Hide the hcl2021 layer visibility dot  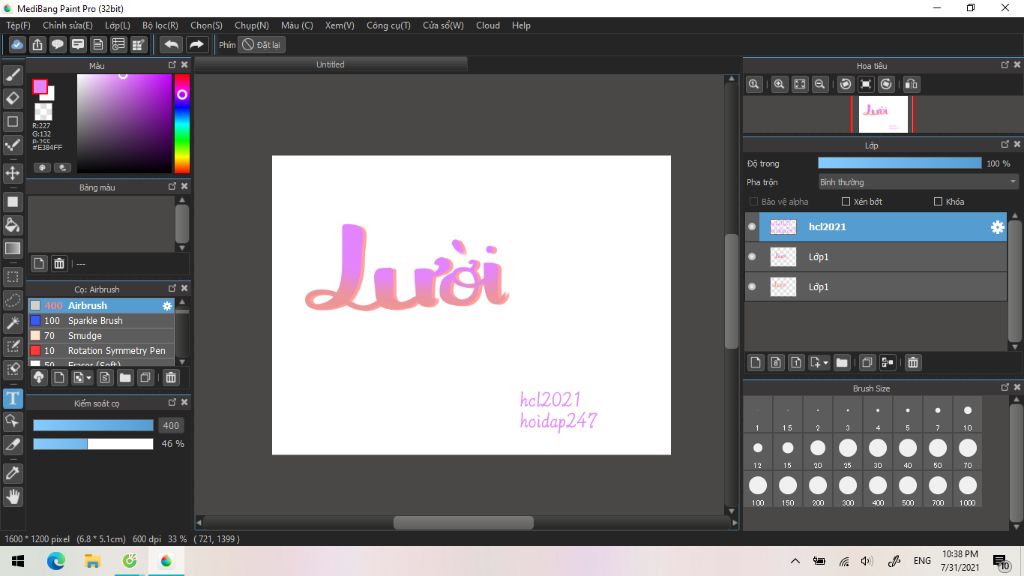click(x=752, y=227)
